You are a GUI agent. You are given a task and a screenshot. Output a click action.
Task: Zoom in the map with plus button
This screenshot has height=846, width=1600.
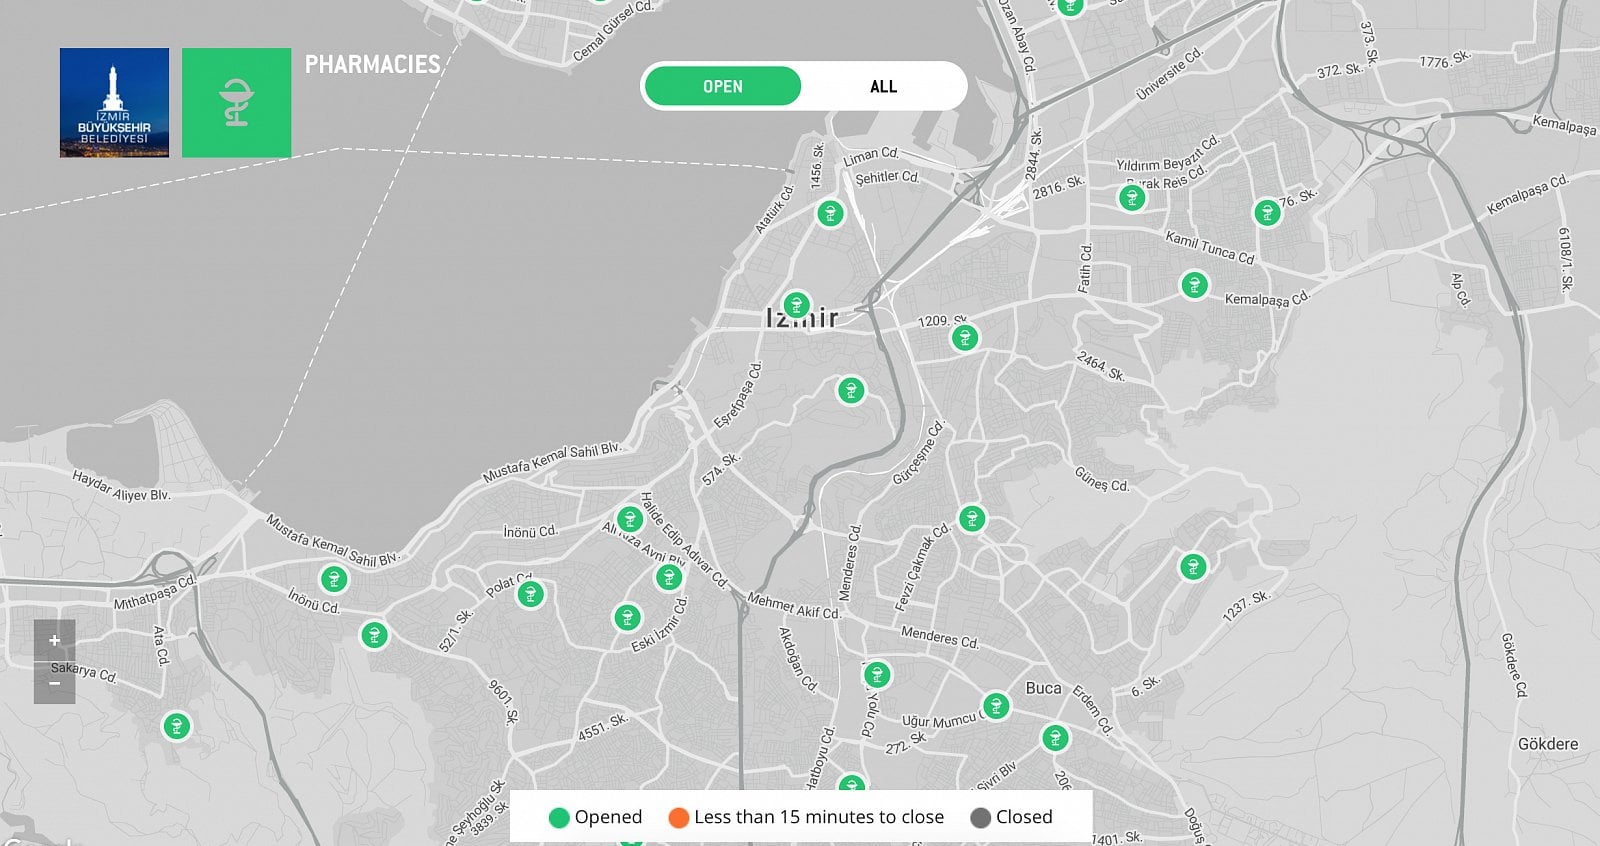click(x=55, y=640)
